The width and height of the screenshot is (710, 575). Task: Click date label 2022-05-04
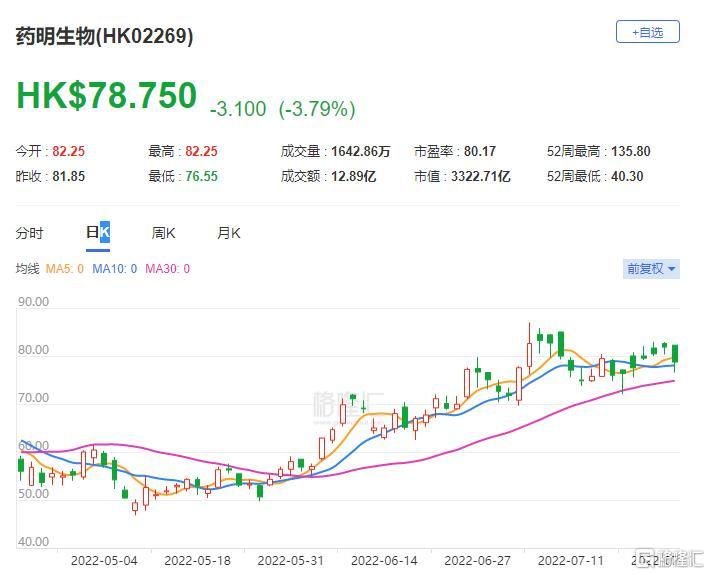(104, 561)
